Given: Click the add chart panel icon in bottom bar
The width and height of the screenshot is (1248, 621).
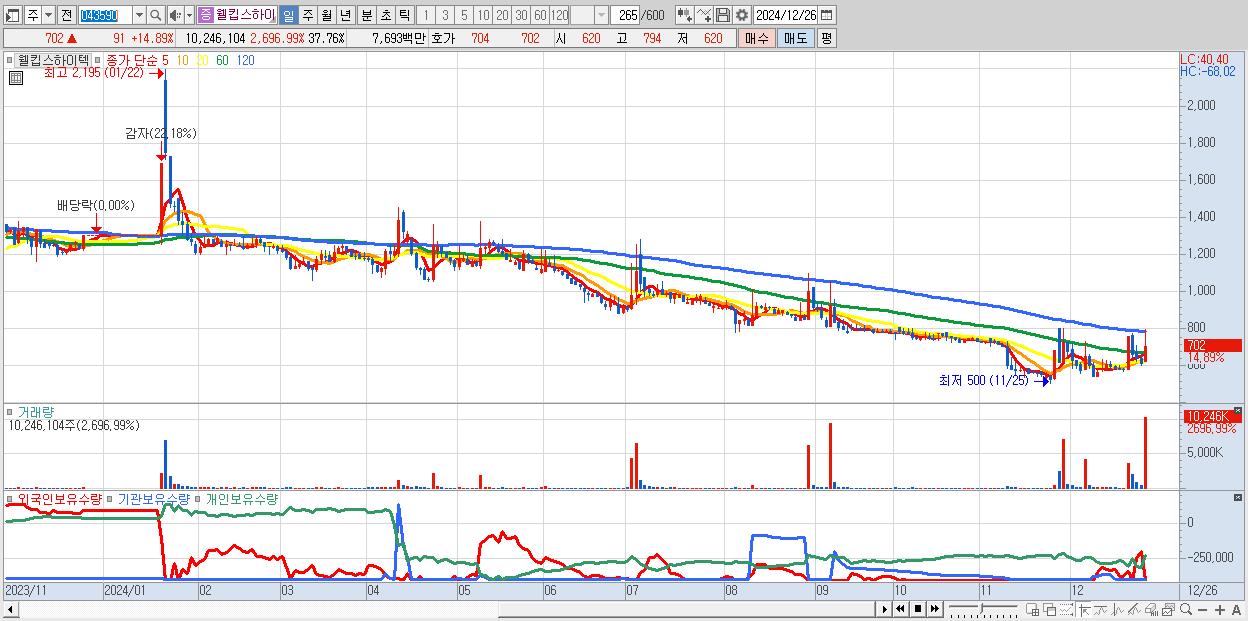Looking at the screenshot, I should 1033,610.
